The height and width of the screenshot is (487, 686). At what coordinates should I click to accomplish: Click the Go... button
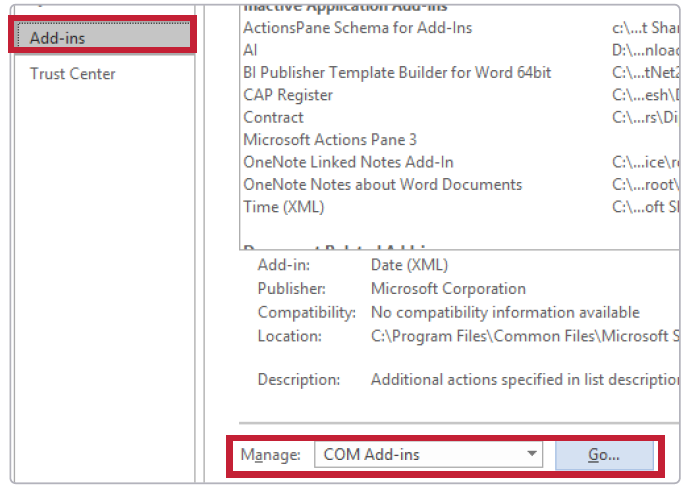point(604,455)
